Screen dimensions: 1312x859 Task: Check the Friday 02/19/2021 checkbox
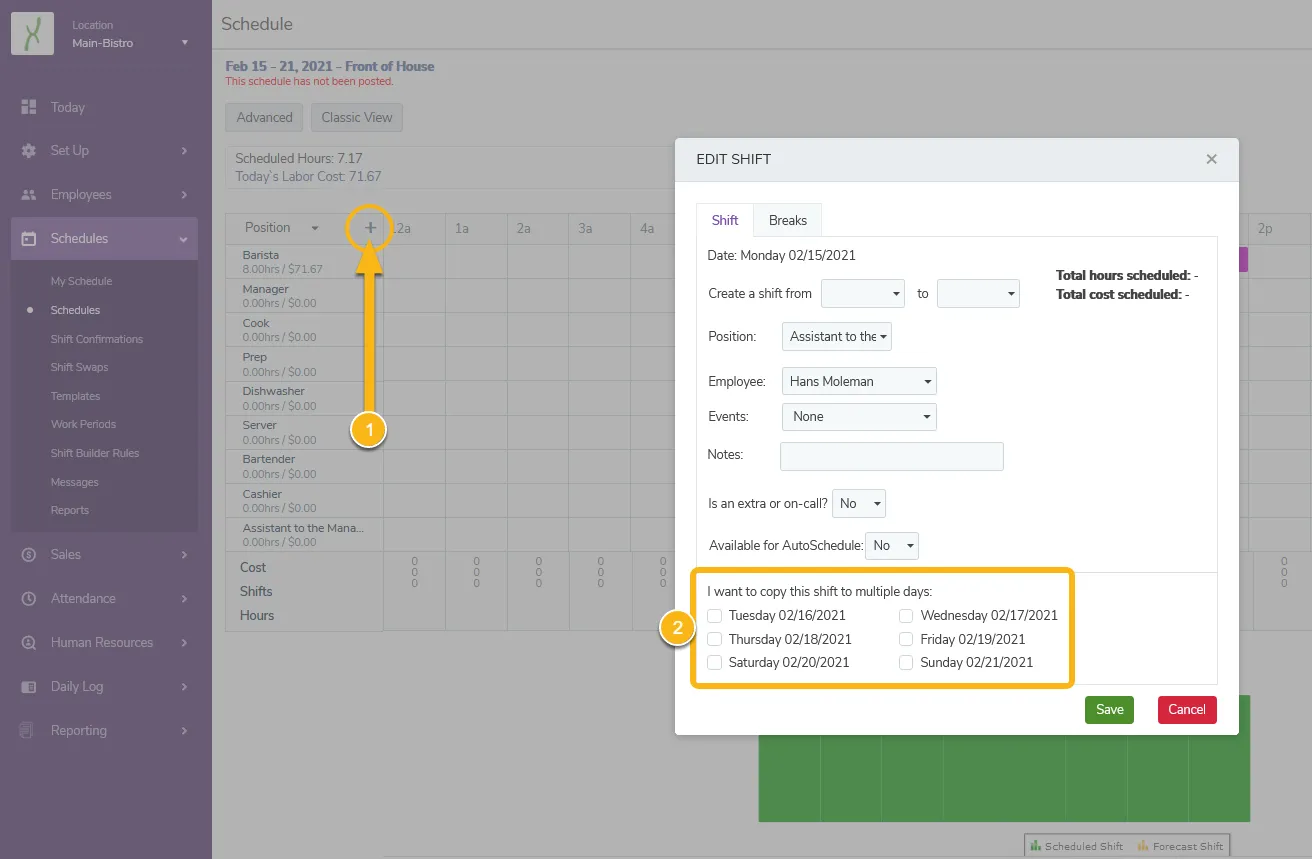(906, 639)
